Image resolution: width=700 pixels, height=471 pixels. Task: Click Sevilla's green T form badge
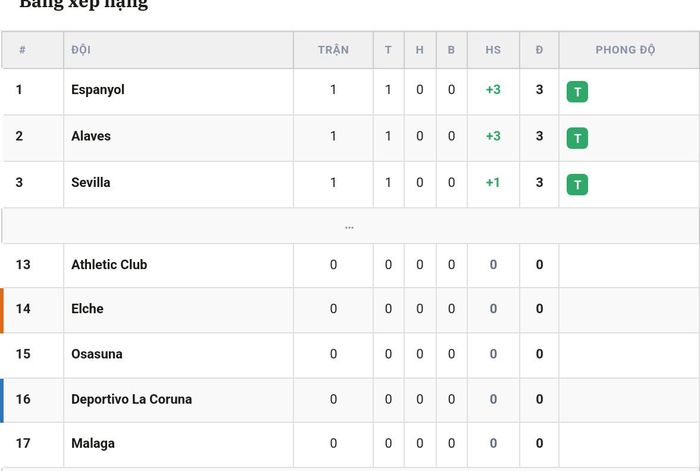577,185
